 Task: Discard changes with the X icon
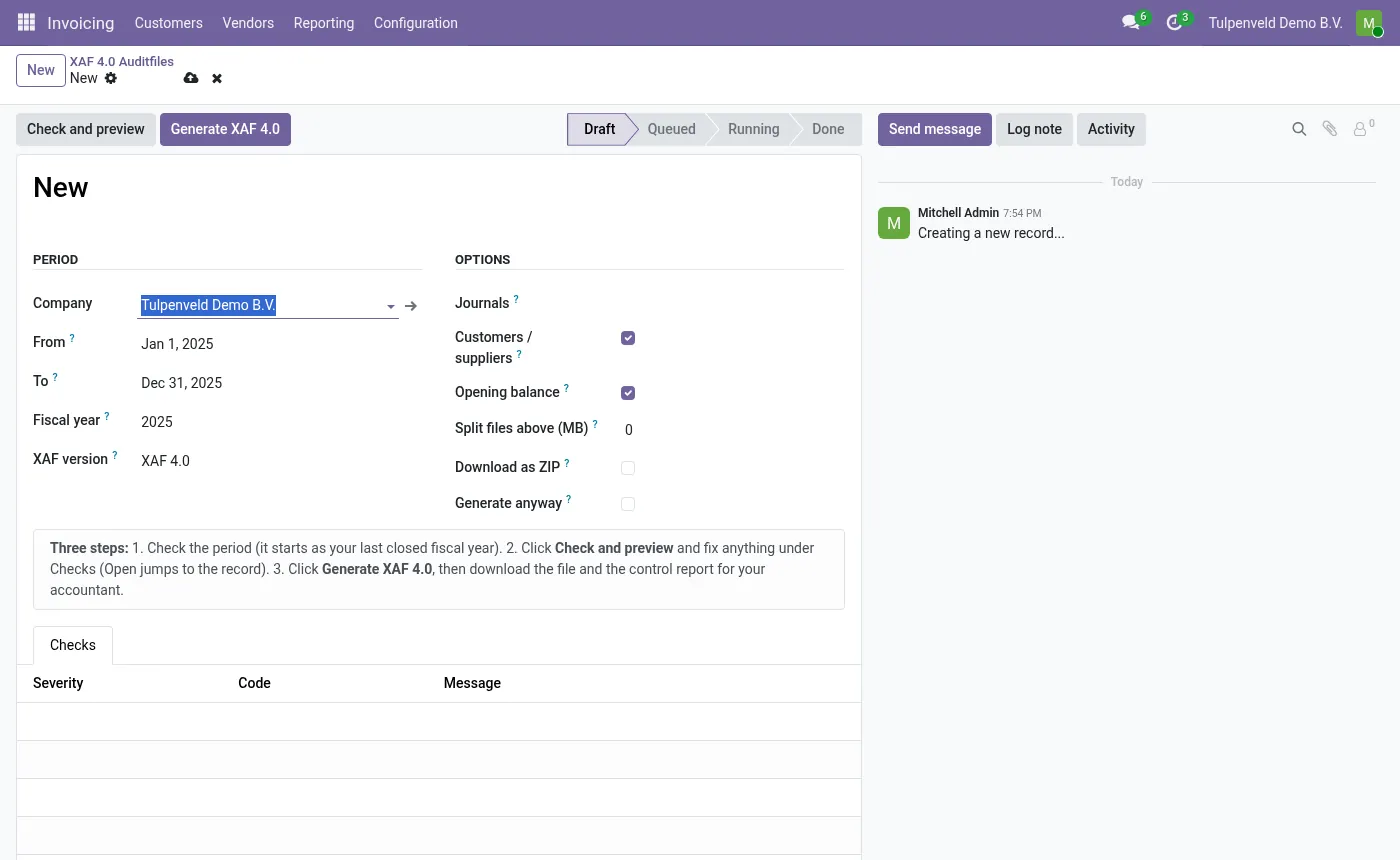[217, 78]
